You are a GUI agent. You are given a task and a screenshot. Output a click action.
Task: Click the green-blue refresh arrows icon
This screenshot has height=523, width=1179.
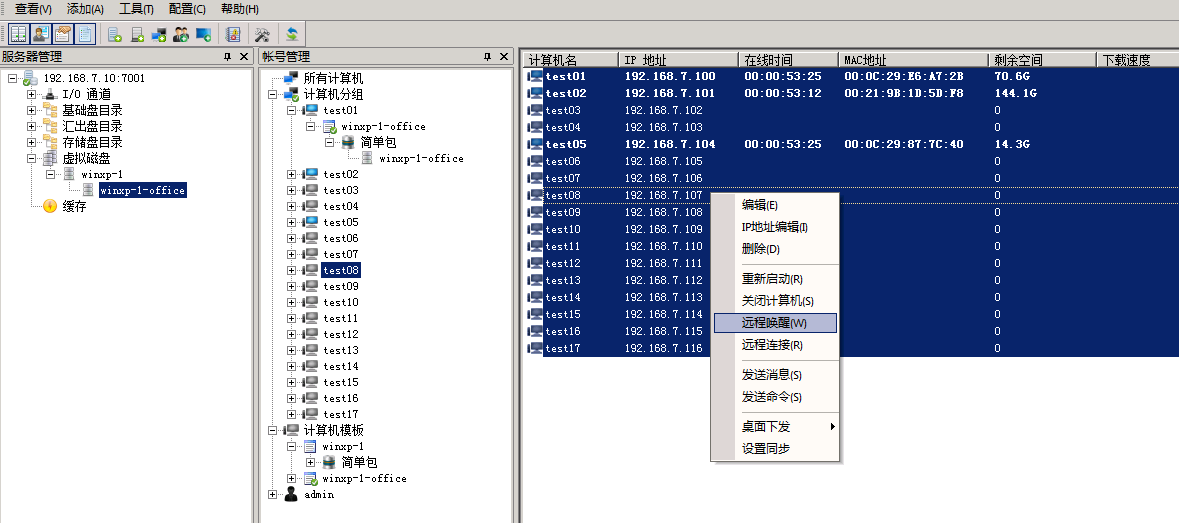292,34
